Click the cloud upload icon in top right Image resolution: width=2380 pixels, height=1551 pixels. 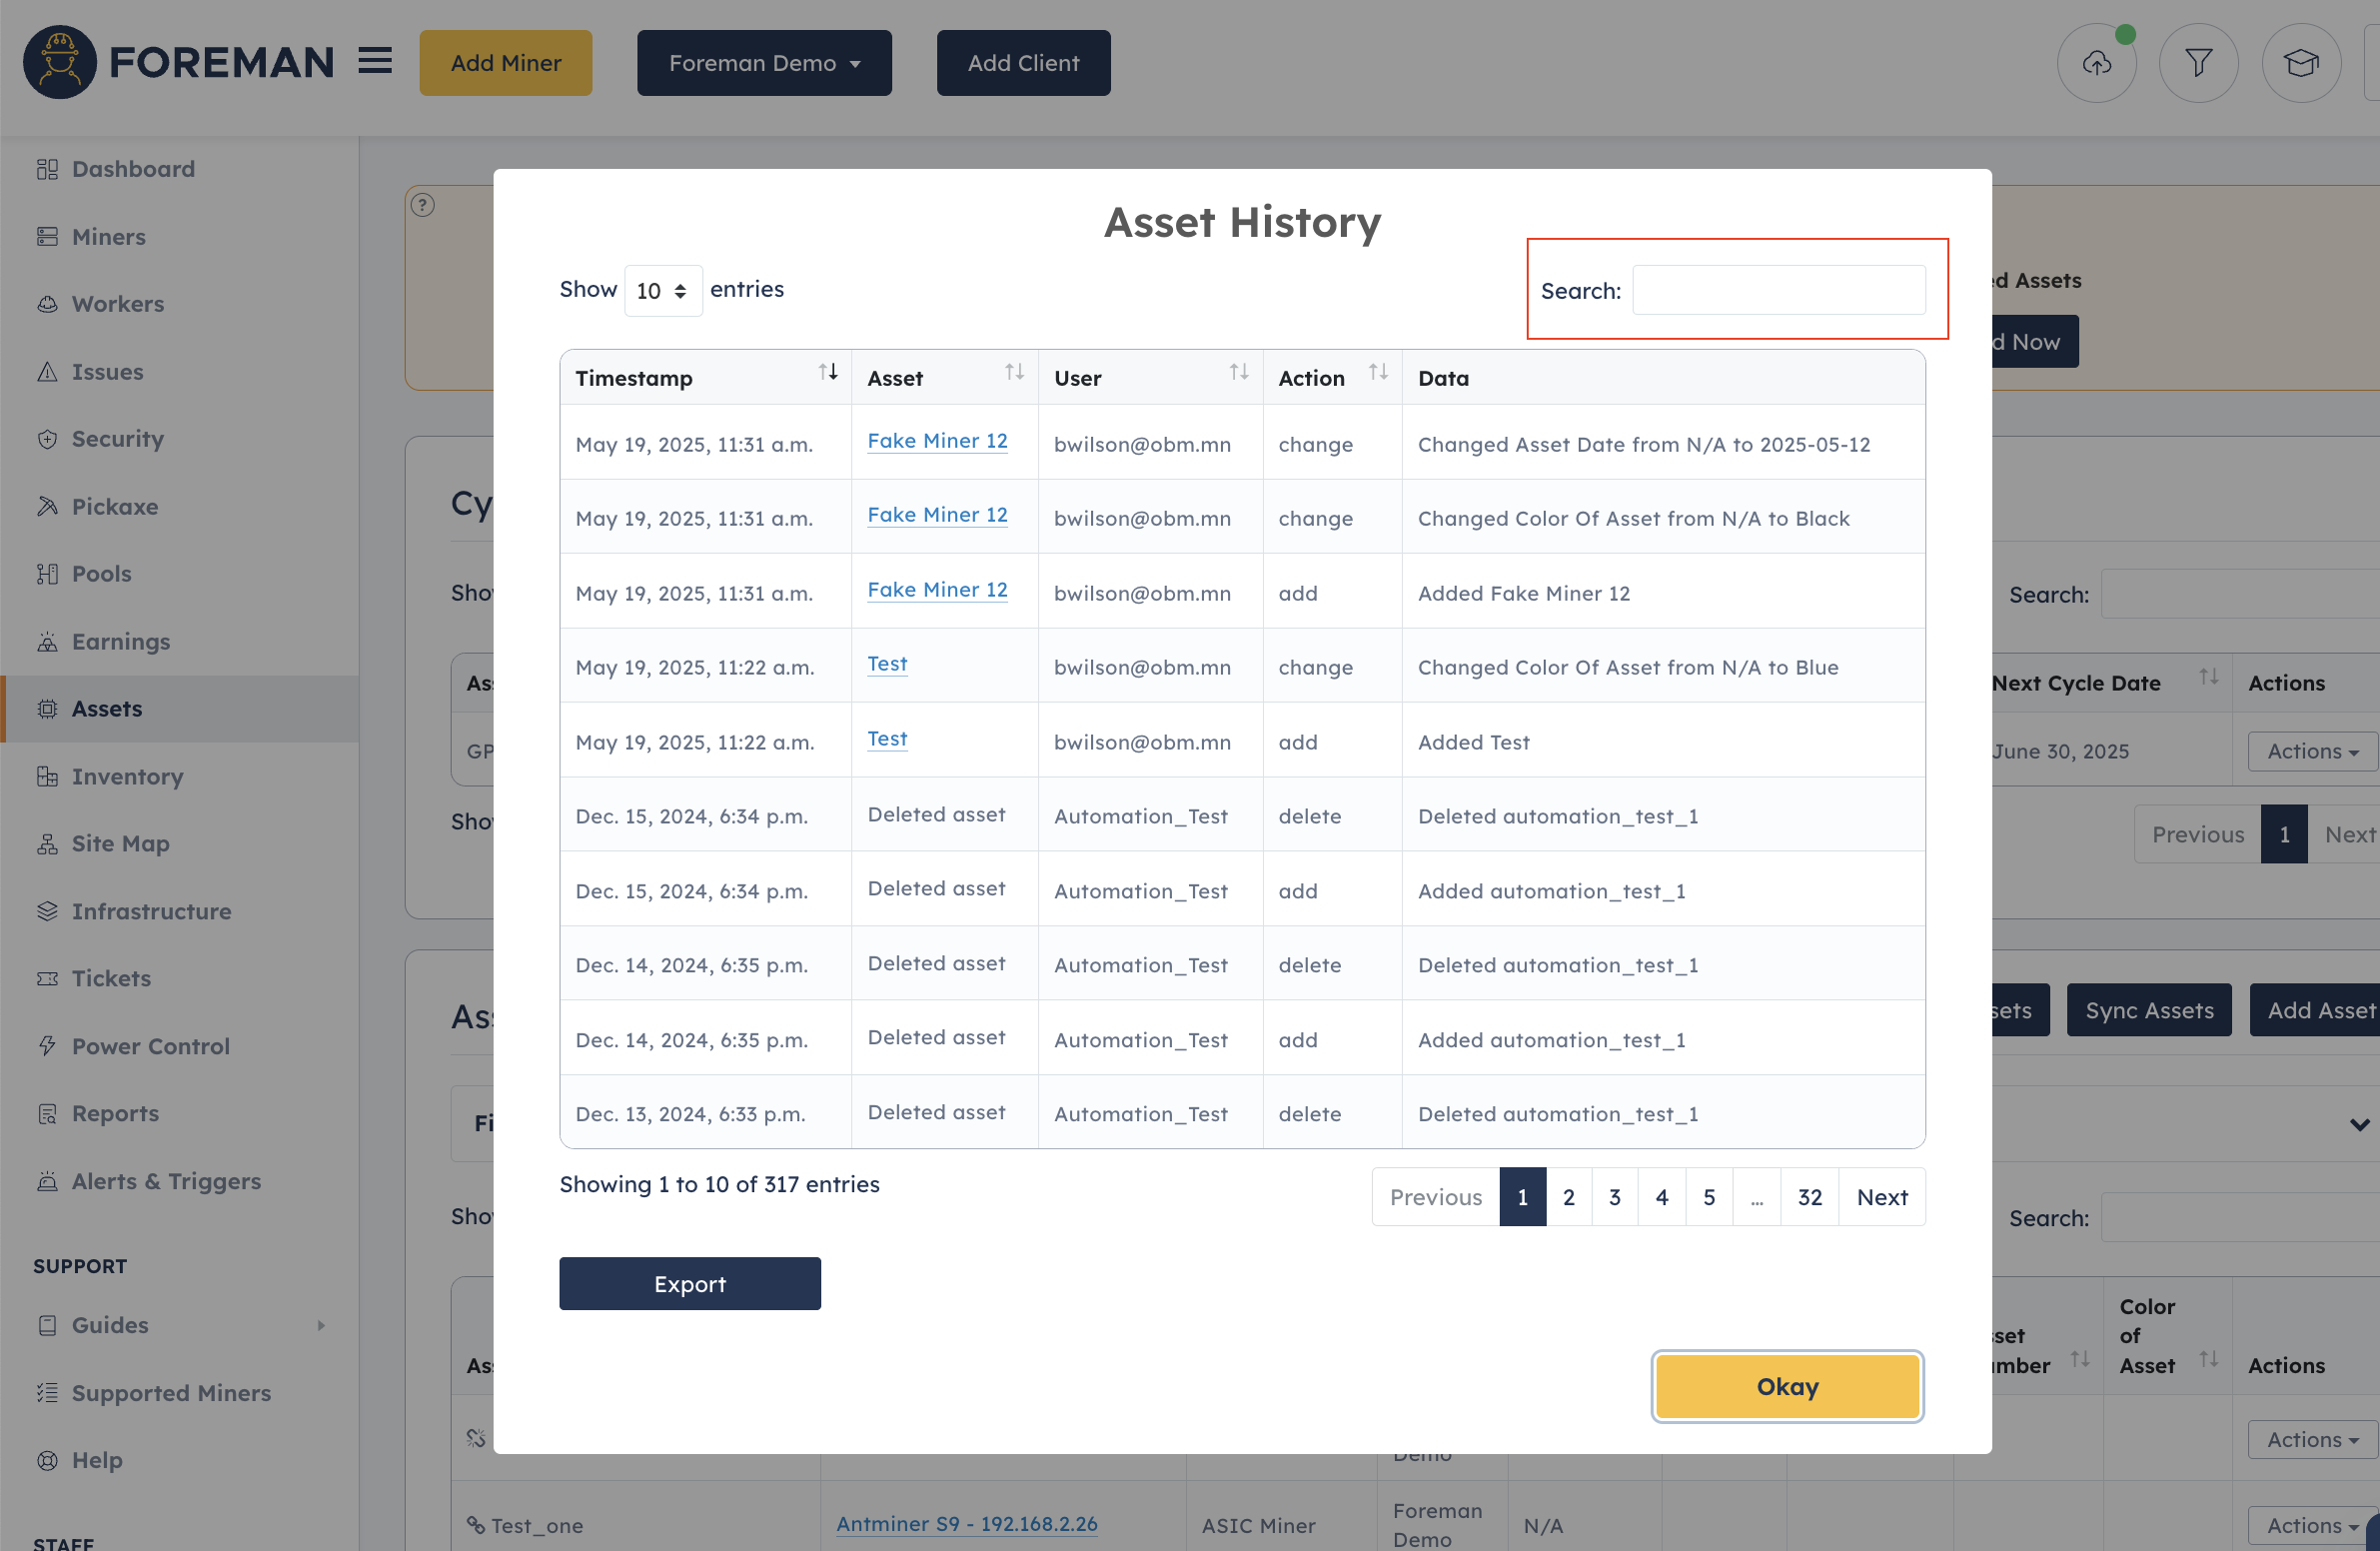2097,62
